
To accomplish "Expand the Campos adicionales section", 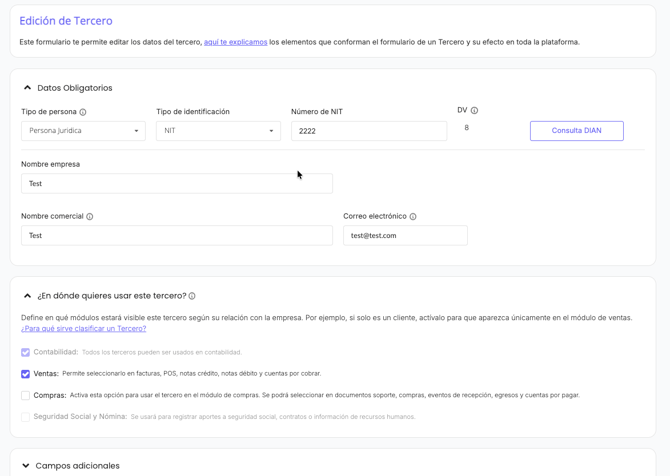I will (27, 466).
